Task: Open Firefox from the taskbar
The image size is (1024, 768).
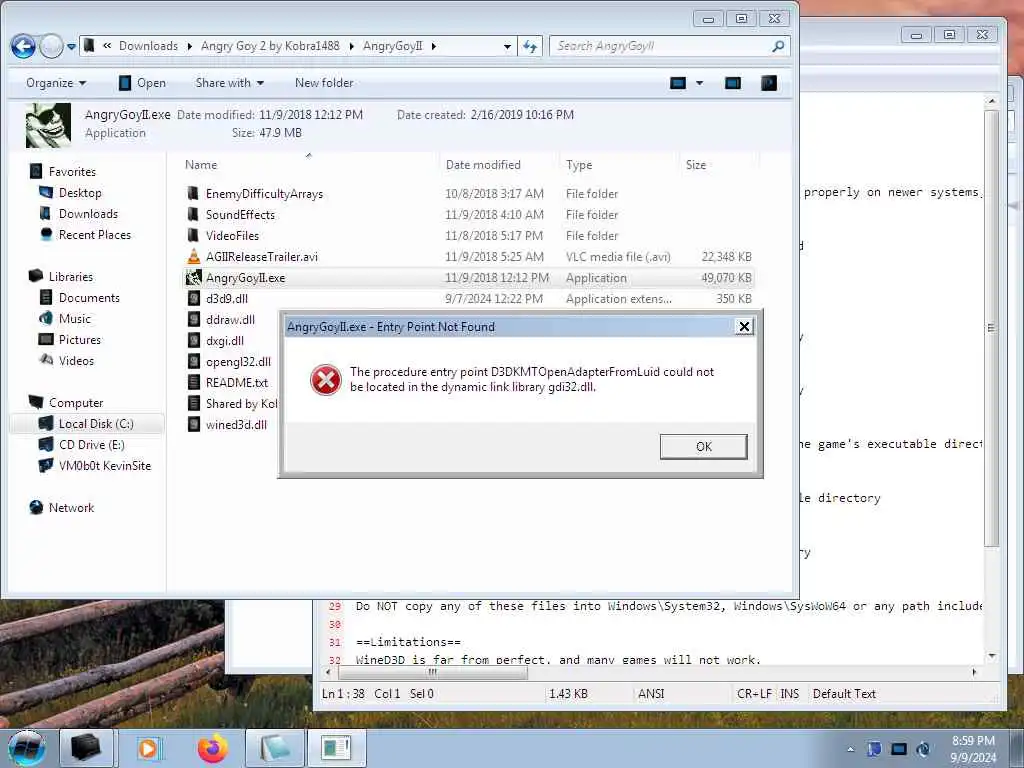Action: 213,748
